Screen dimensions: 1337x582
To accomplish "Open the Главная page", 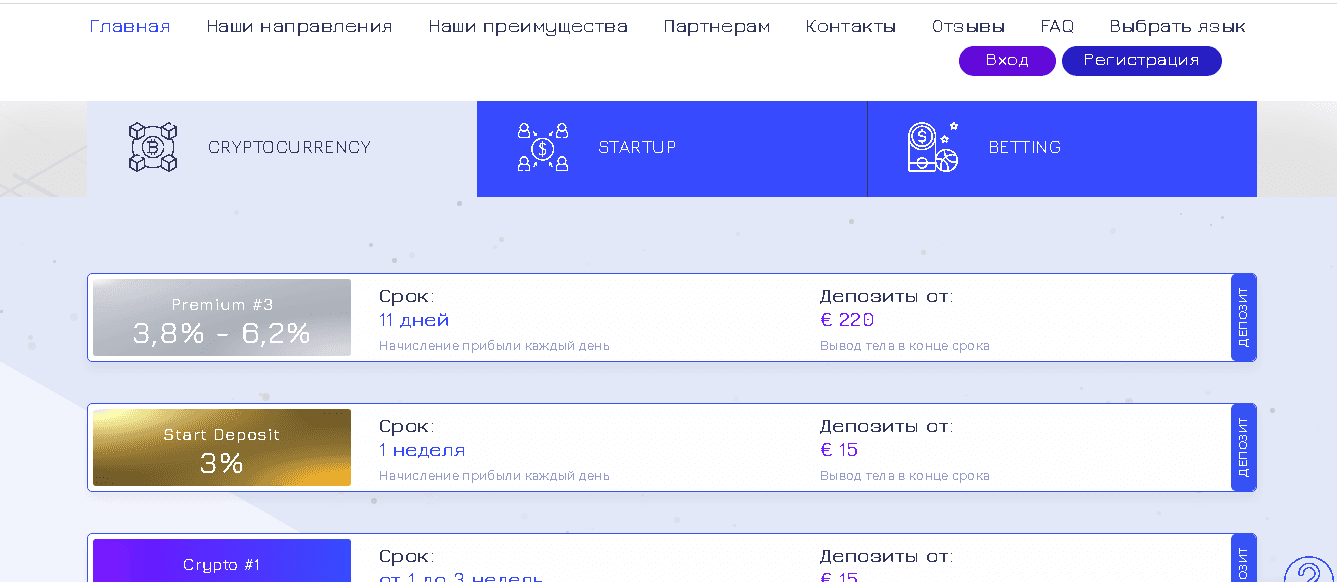I will [130, 25].
